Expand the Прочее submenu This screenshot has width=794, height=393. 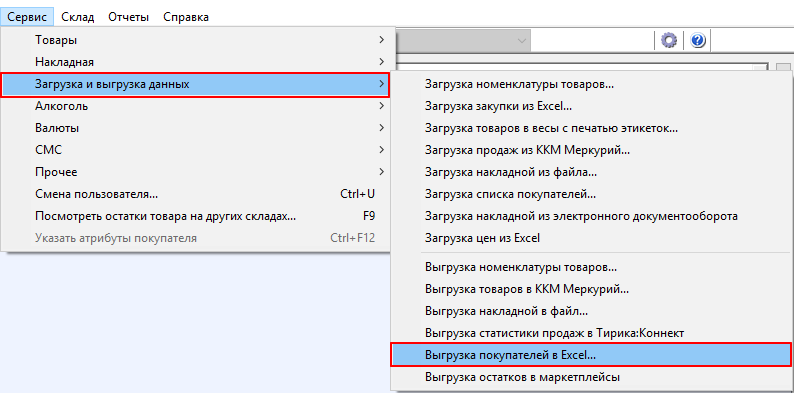[x=195, y=172]
